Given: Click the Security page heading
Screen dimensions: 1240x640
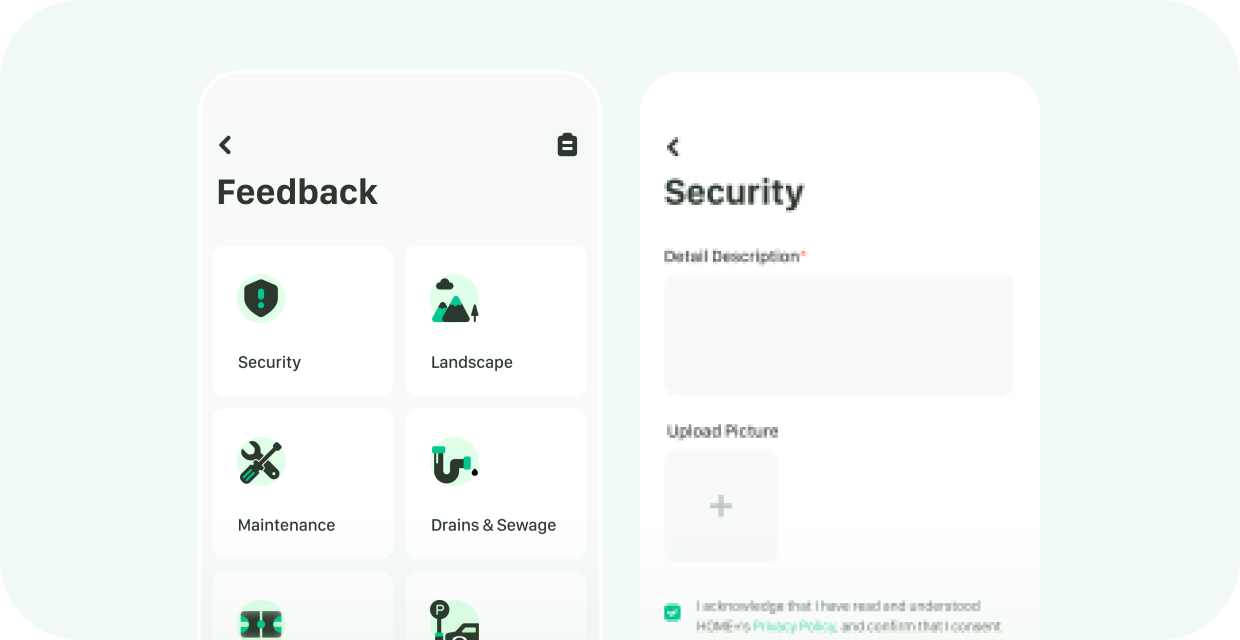Looking at the screenshot, I should 734,192.
